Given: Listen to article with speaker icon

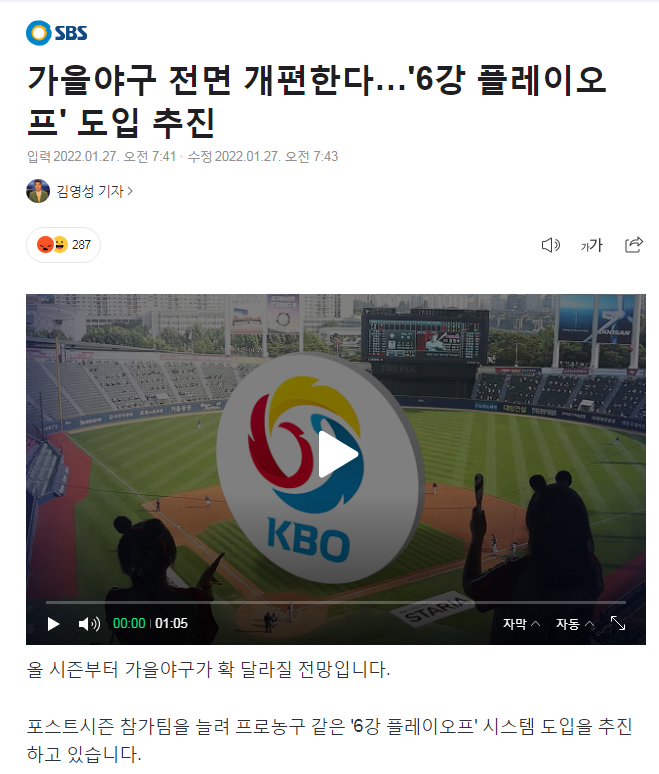Looking at the screenshot, I should click(x=551, y=245).
